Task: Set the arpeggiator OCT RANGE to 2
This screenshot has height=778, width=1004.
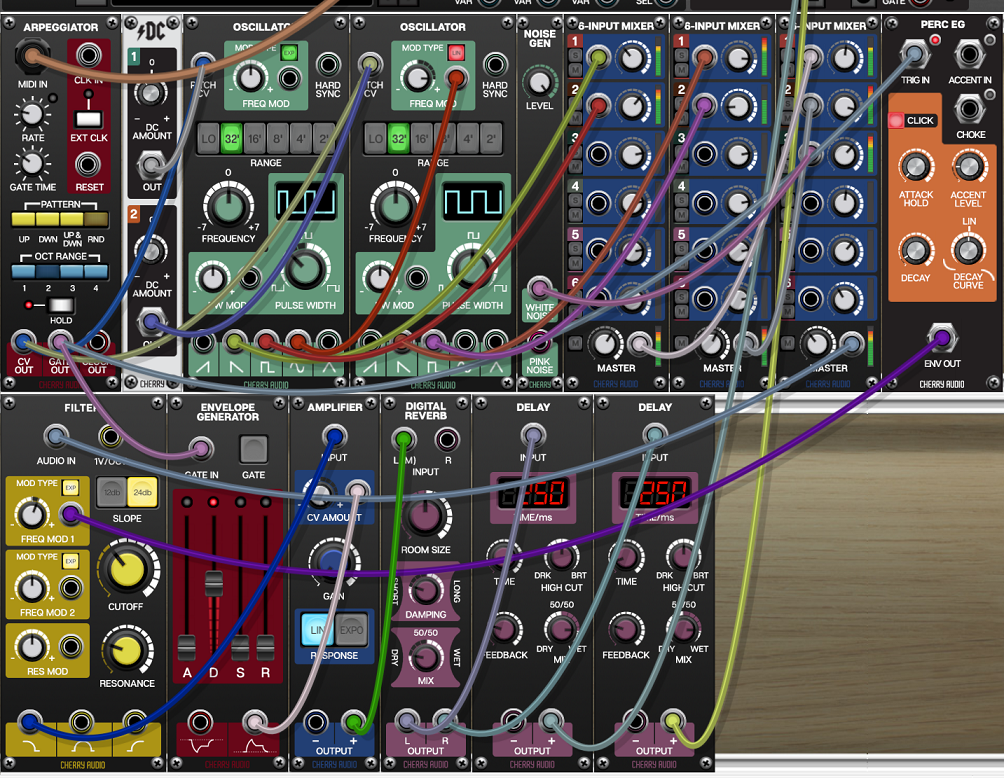Action: [48, 271]
